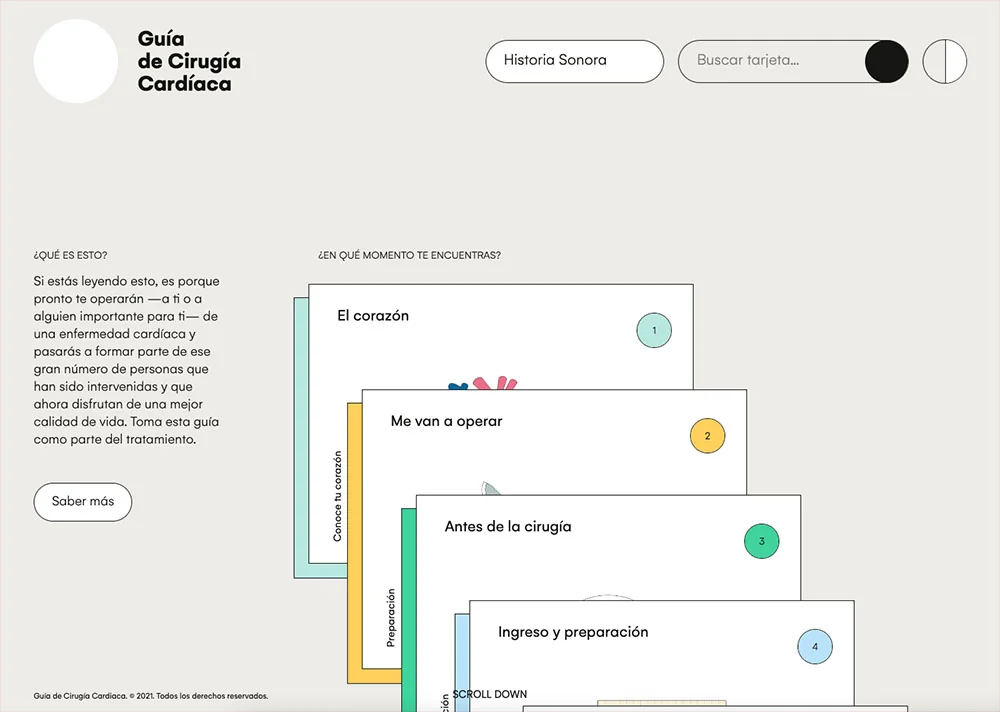Select the number 2 yellow badge
This screenshot has width=1000, height=712.
tap(707, 436)
